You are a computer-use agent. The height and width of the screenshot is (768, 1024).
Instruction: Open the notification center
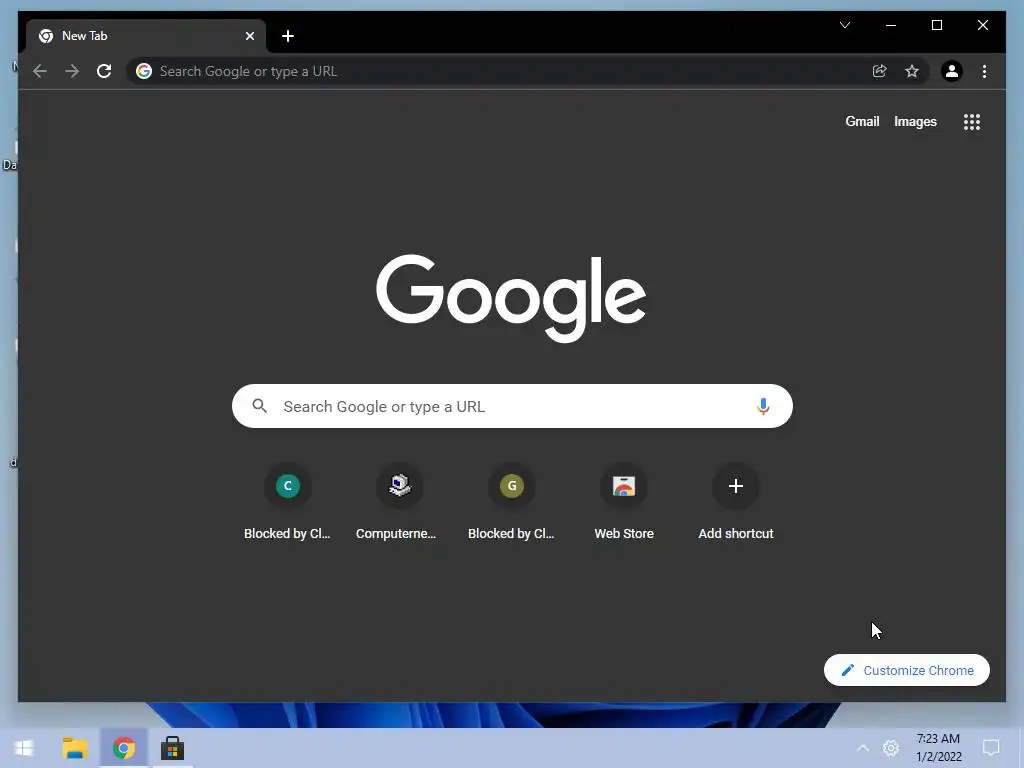(x=991, y=748)
